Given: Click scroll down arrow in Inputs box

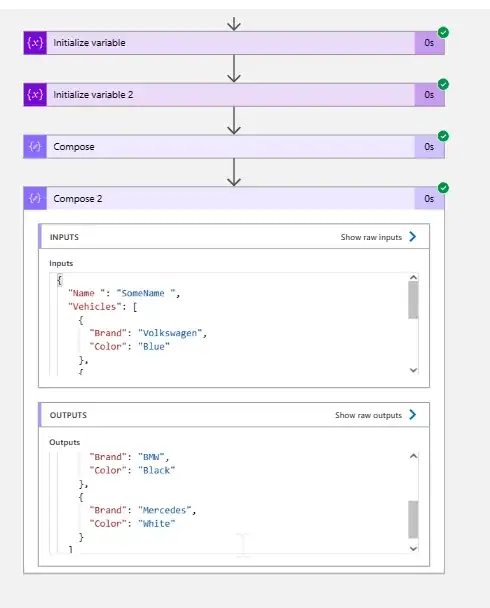Looking at the screenshot, I should click(413, 370).
